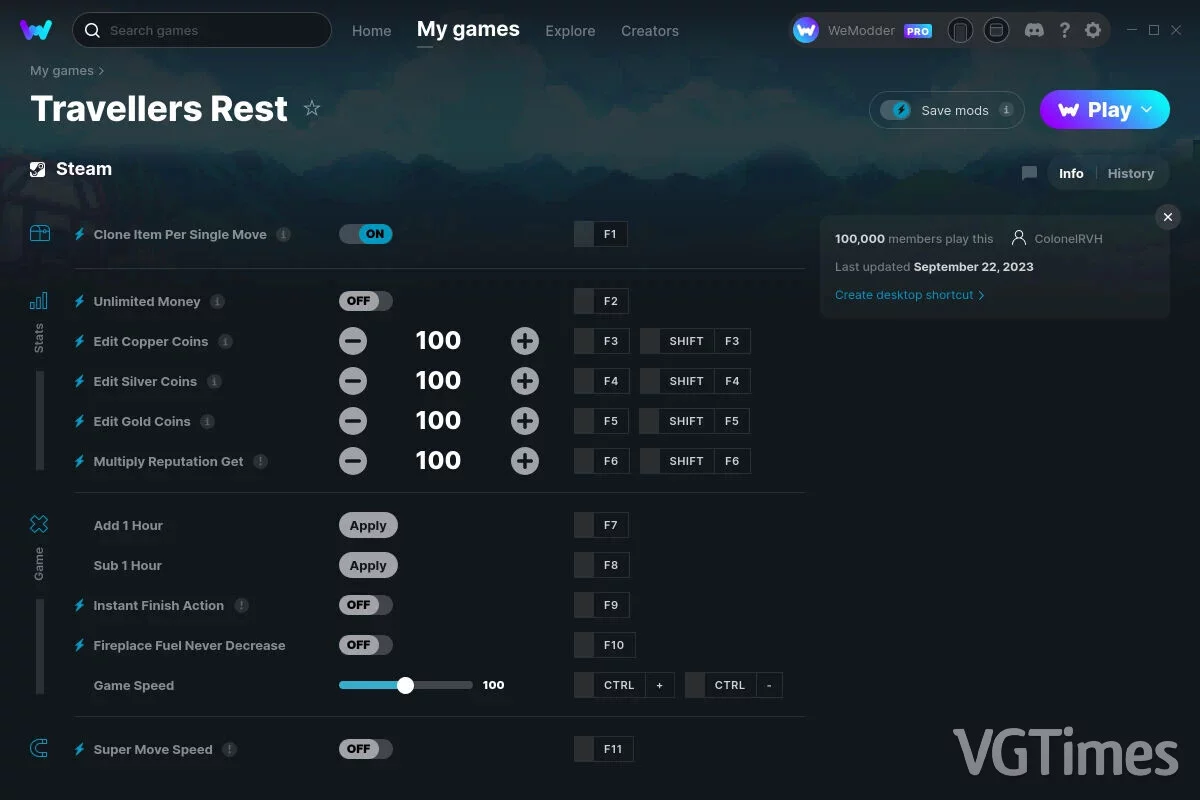Apply Sub 1 Hour
Viewport: 1200px width, 800px height.
tap(368, 565)
